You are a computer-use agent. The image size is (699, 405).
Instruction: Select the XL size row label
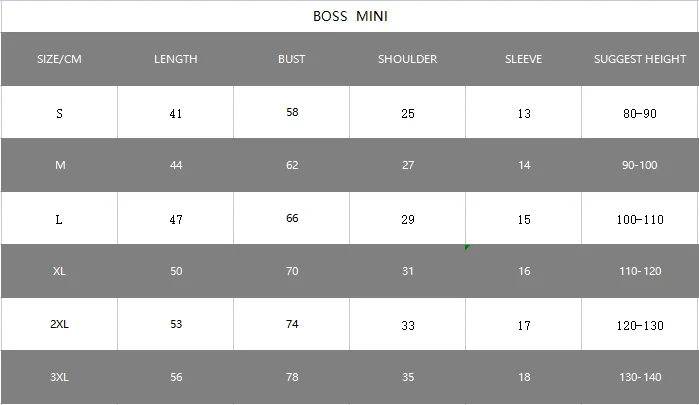[x=59, y=271]
